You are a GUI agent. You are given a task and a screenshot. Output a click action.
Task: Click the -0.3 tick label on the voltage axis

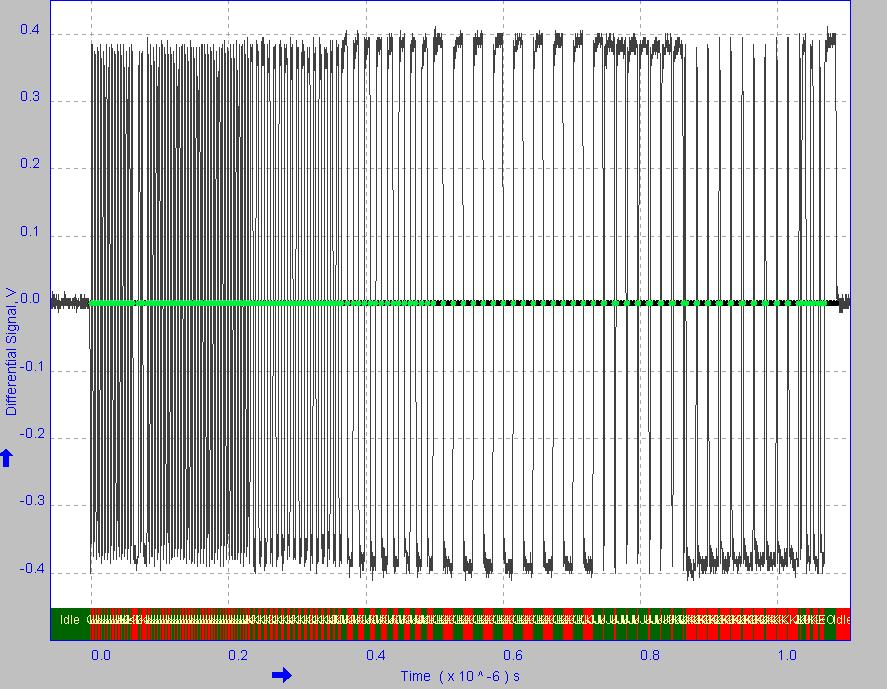[27, 502]
